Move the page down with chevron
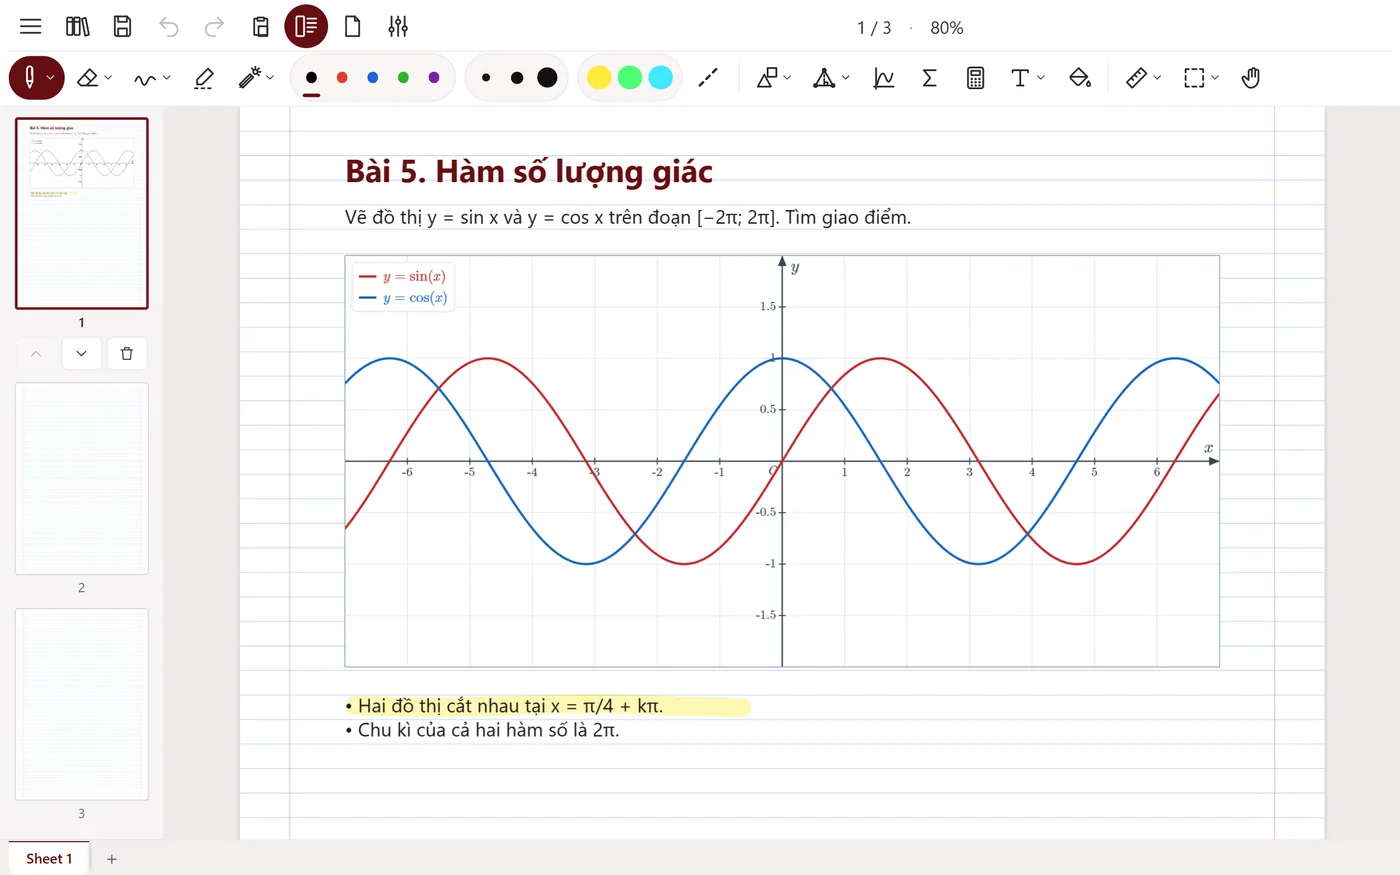 [81, 353]
